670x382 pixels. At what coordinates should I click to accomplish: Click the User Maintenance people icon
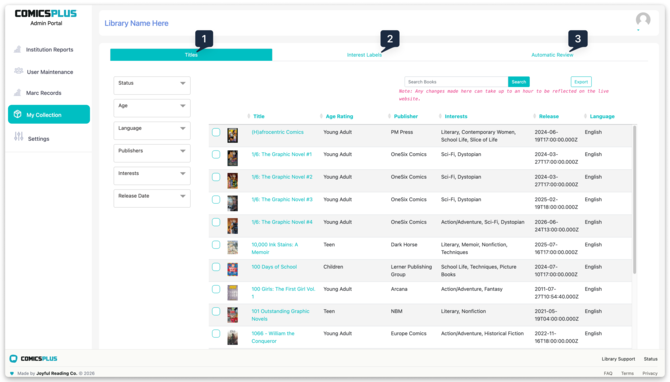point(18,71)
